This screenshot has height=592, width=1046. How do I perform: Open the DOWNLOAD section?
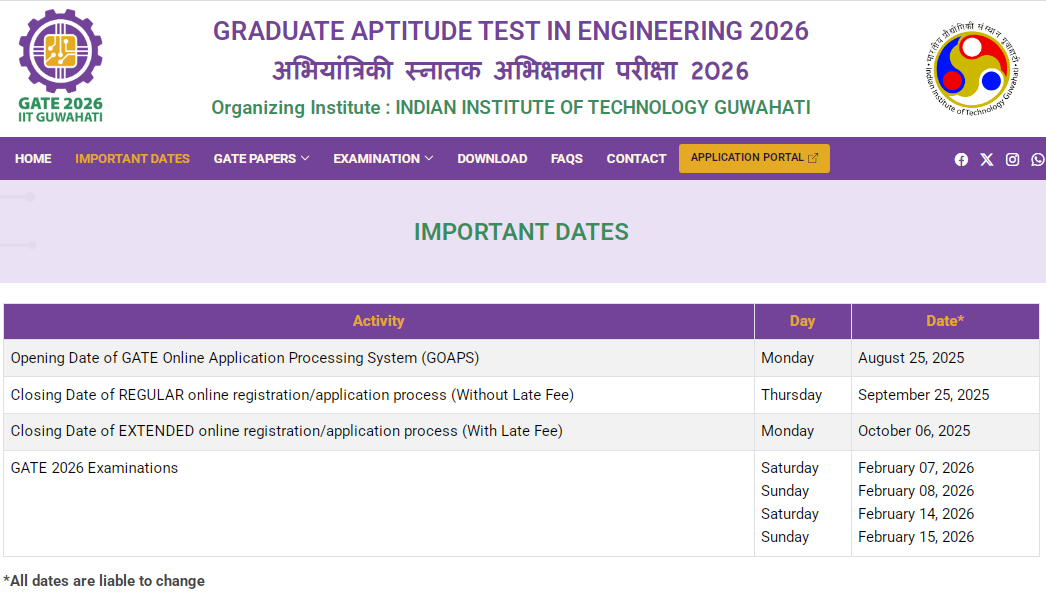pos(492,158)
